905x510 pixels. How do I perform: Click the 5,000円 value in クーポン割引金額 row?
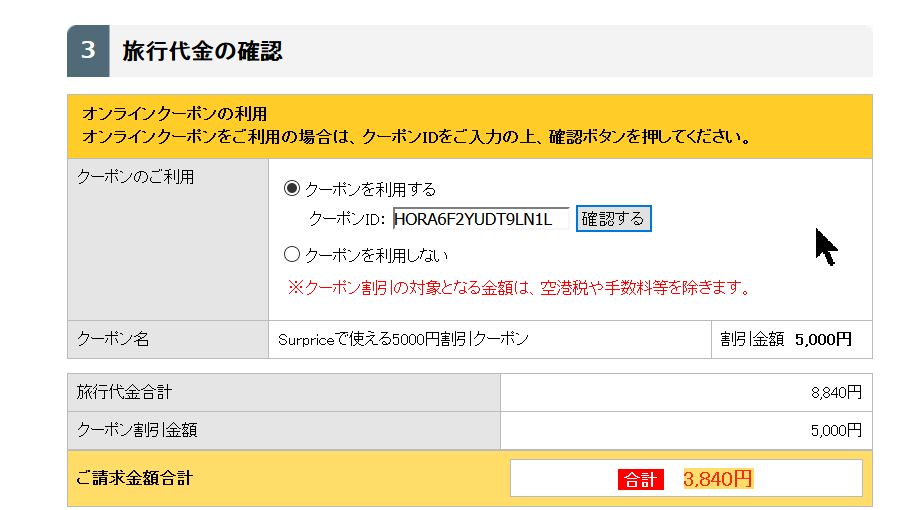click(x=836, y=430)
